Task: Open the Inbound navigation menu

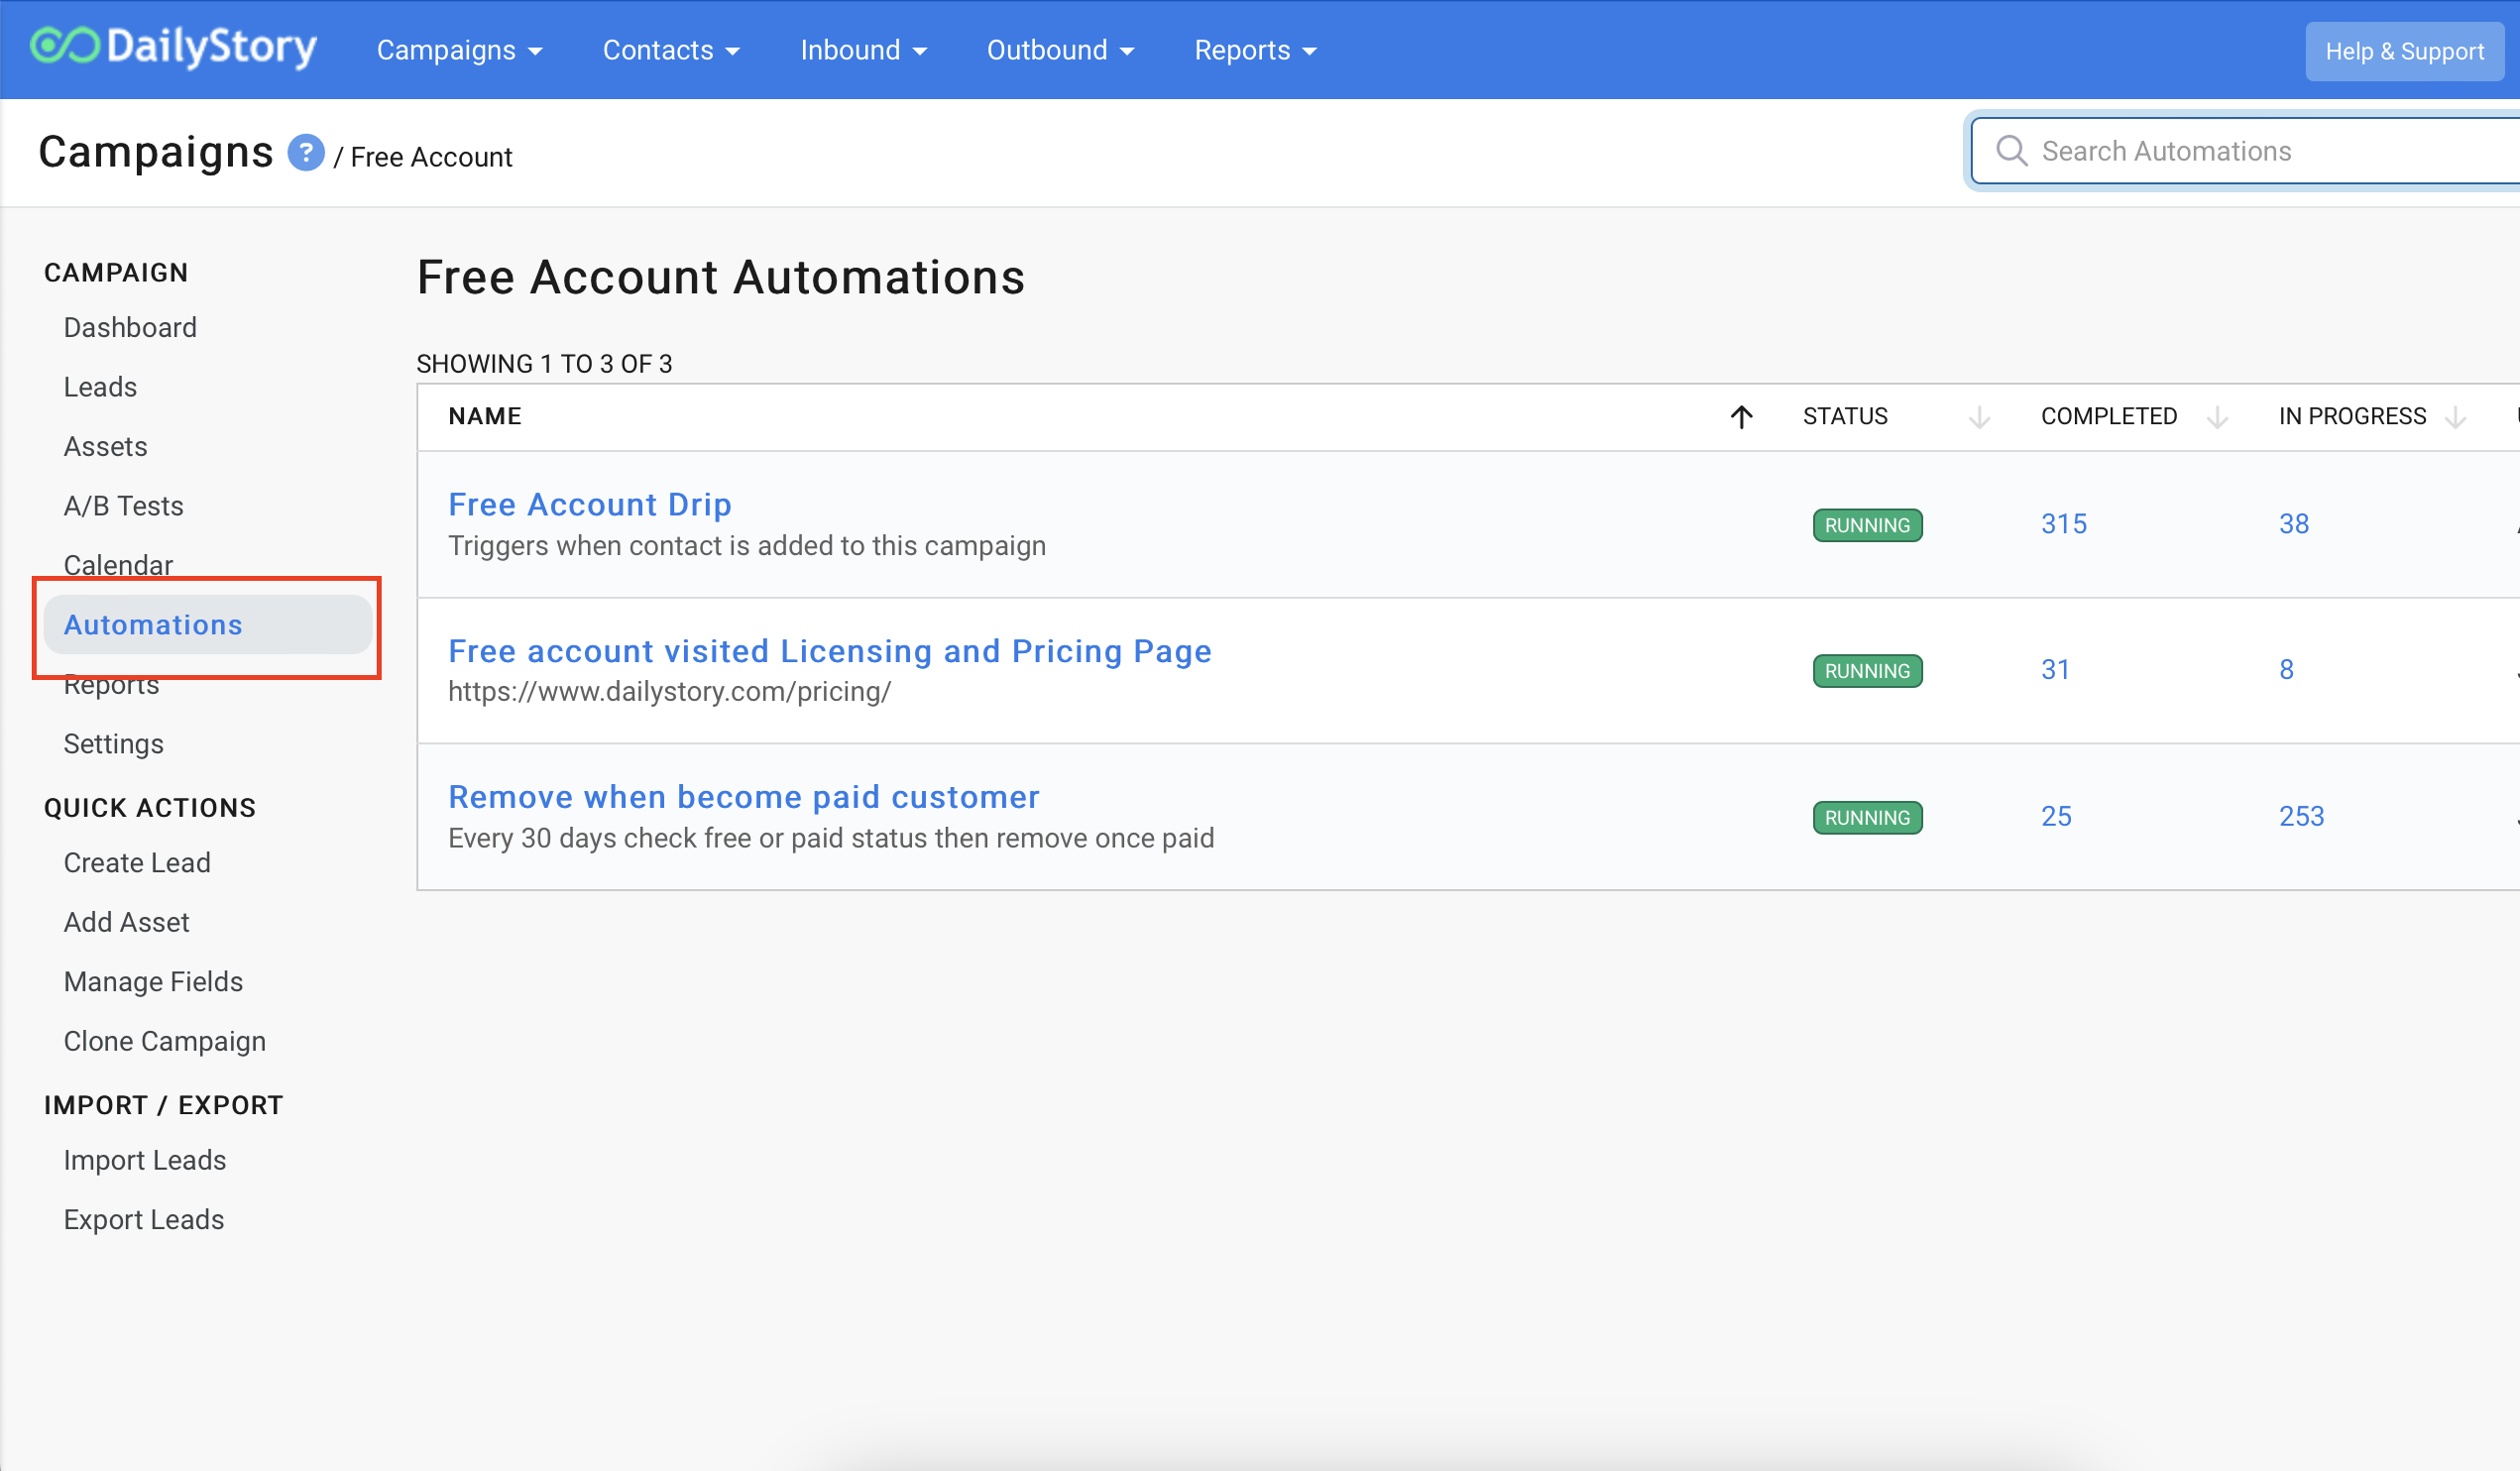Action: [863, 50]
